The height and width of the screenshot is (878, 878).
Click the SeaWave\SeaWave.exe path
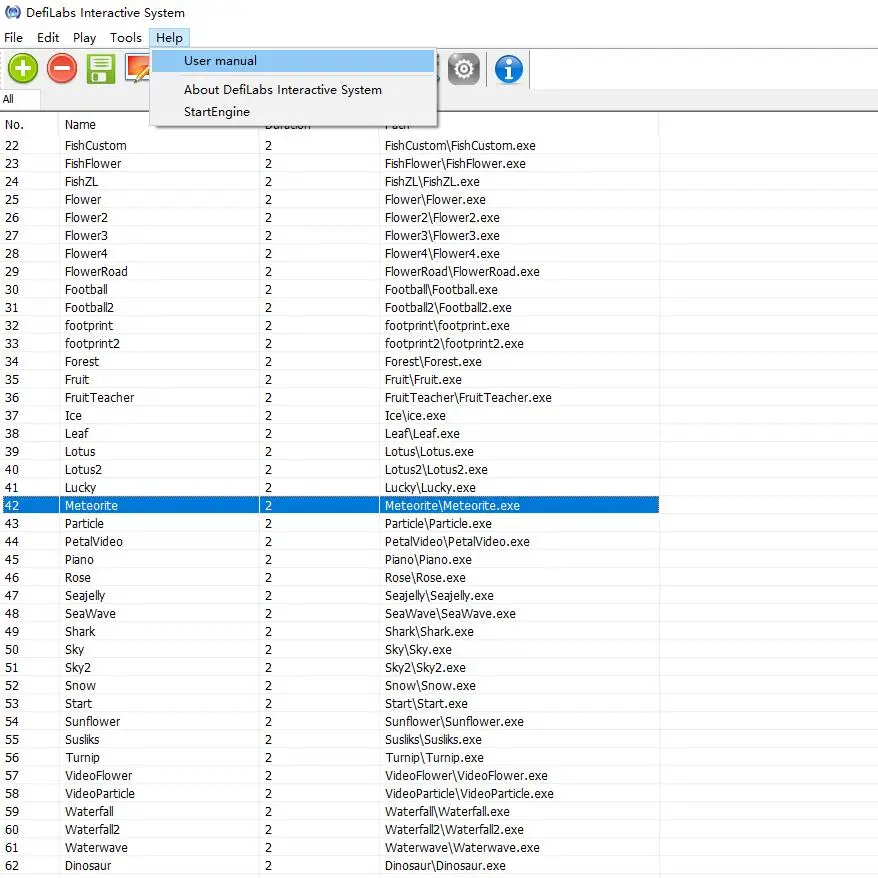coord(450,614)
